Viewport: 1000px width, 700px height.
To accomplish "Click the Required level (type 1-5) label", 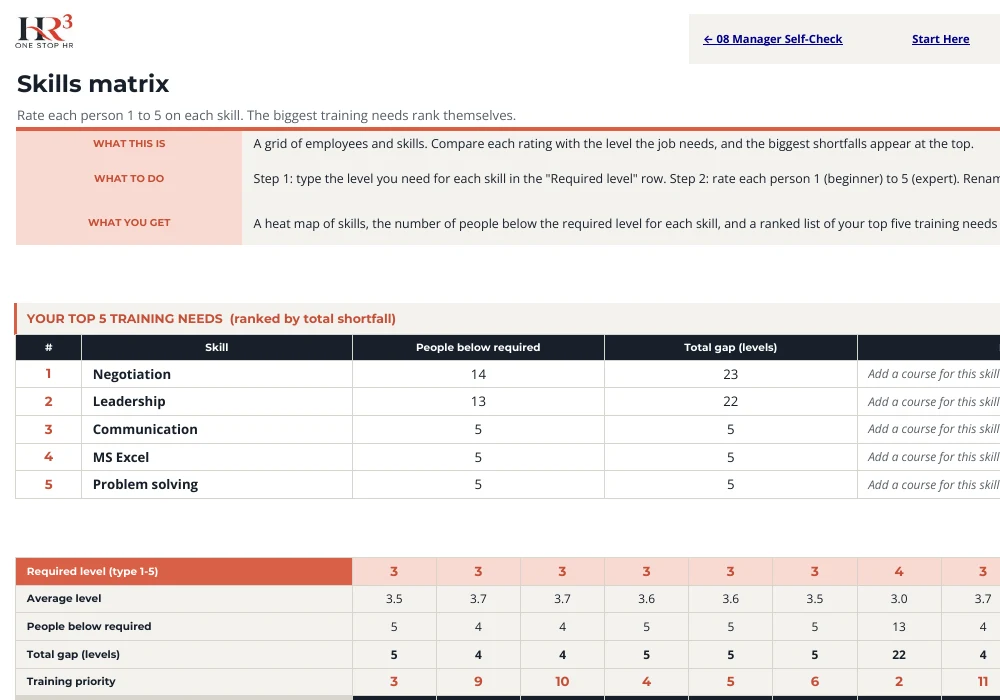I will pos(184,571).
